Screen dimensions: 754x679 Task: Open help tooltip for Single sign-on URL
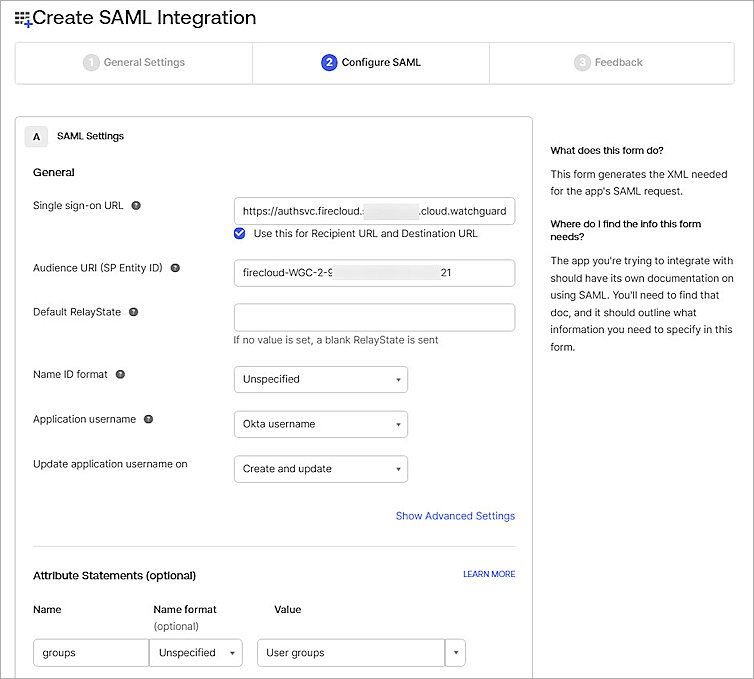pyautogui.click(x=136, y=206)
